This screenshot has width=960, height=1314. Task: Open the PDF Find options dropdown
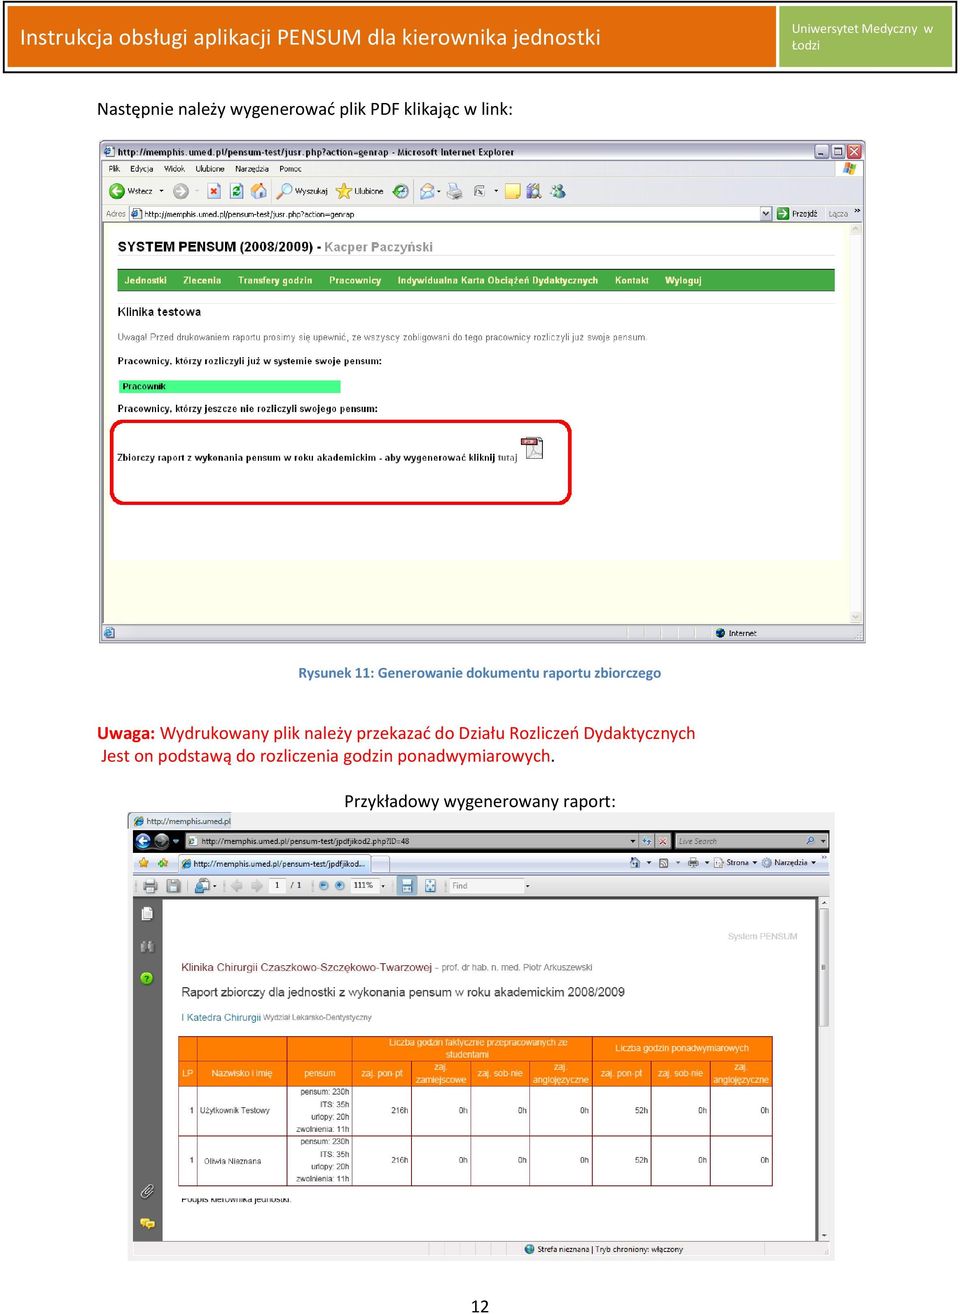[x=528, y=886]
